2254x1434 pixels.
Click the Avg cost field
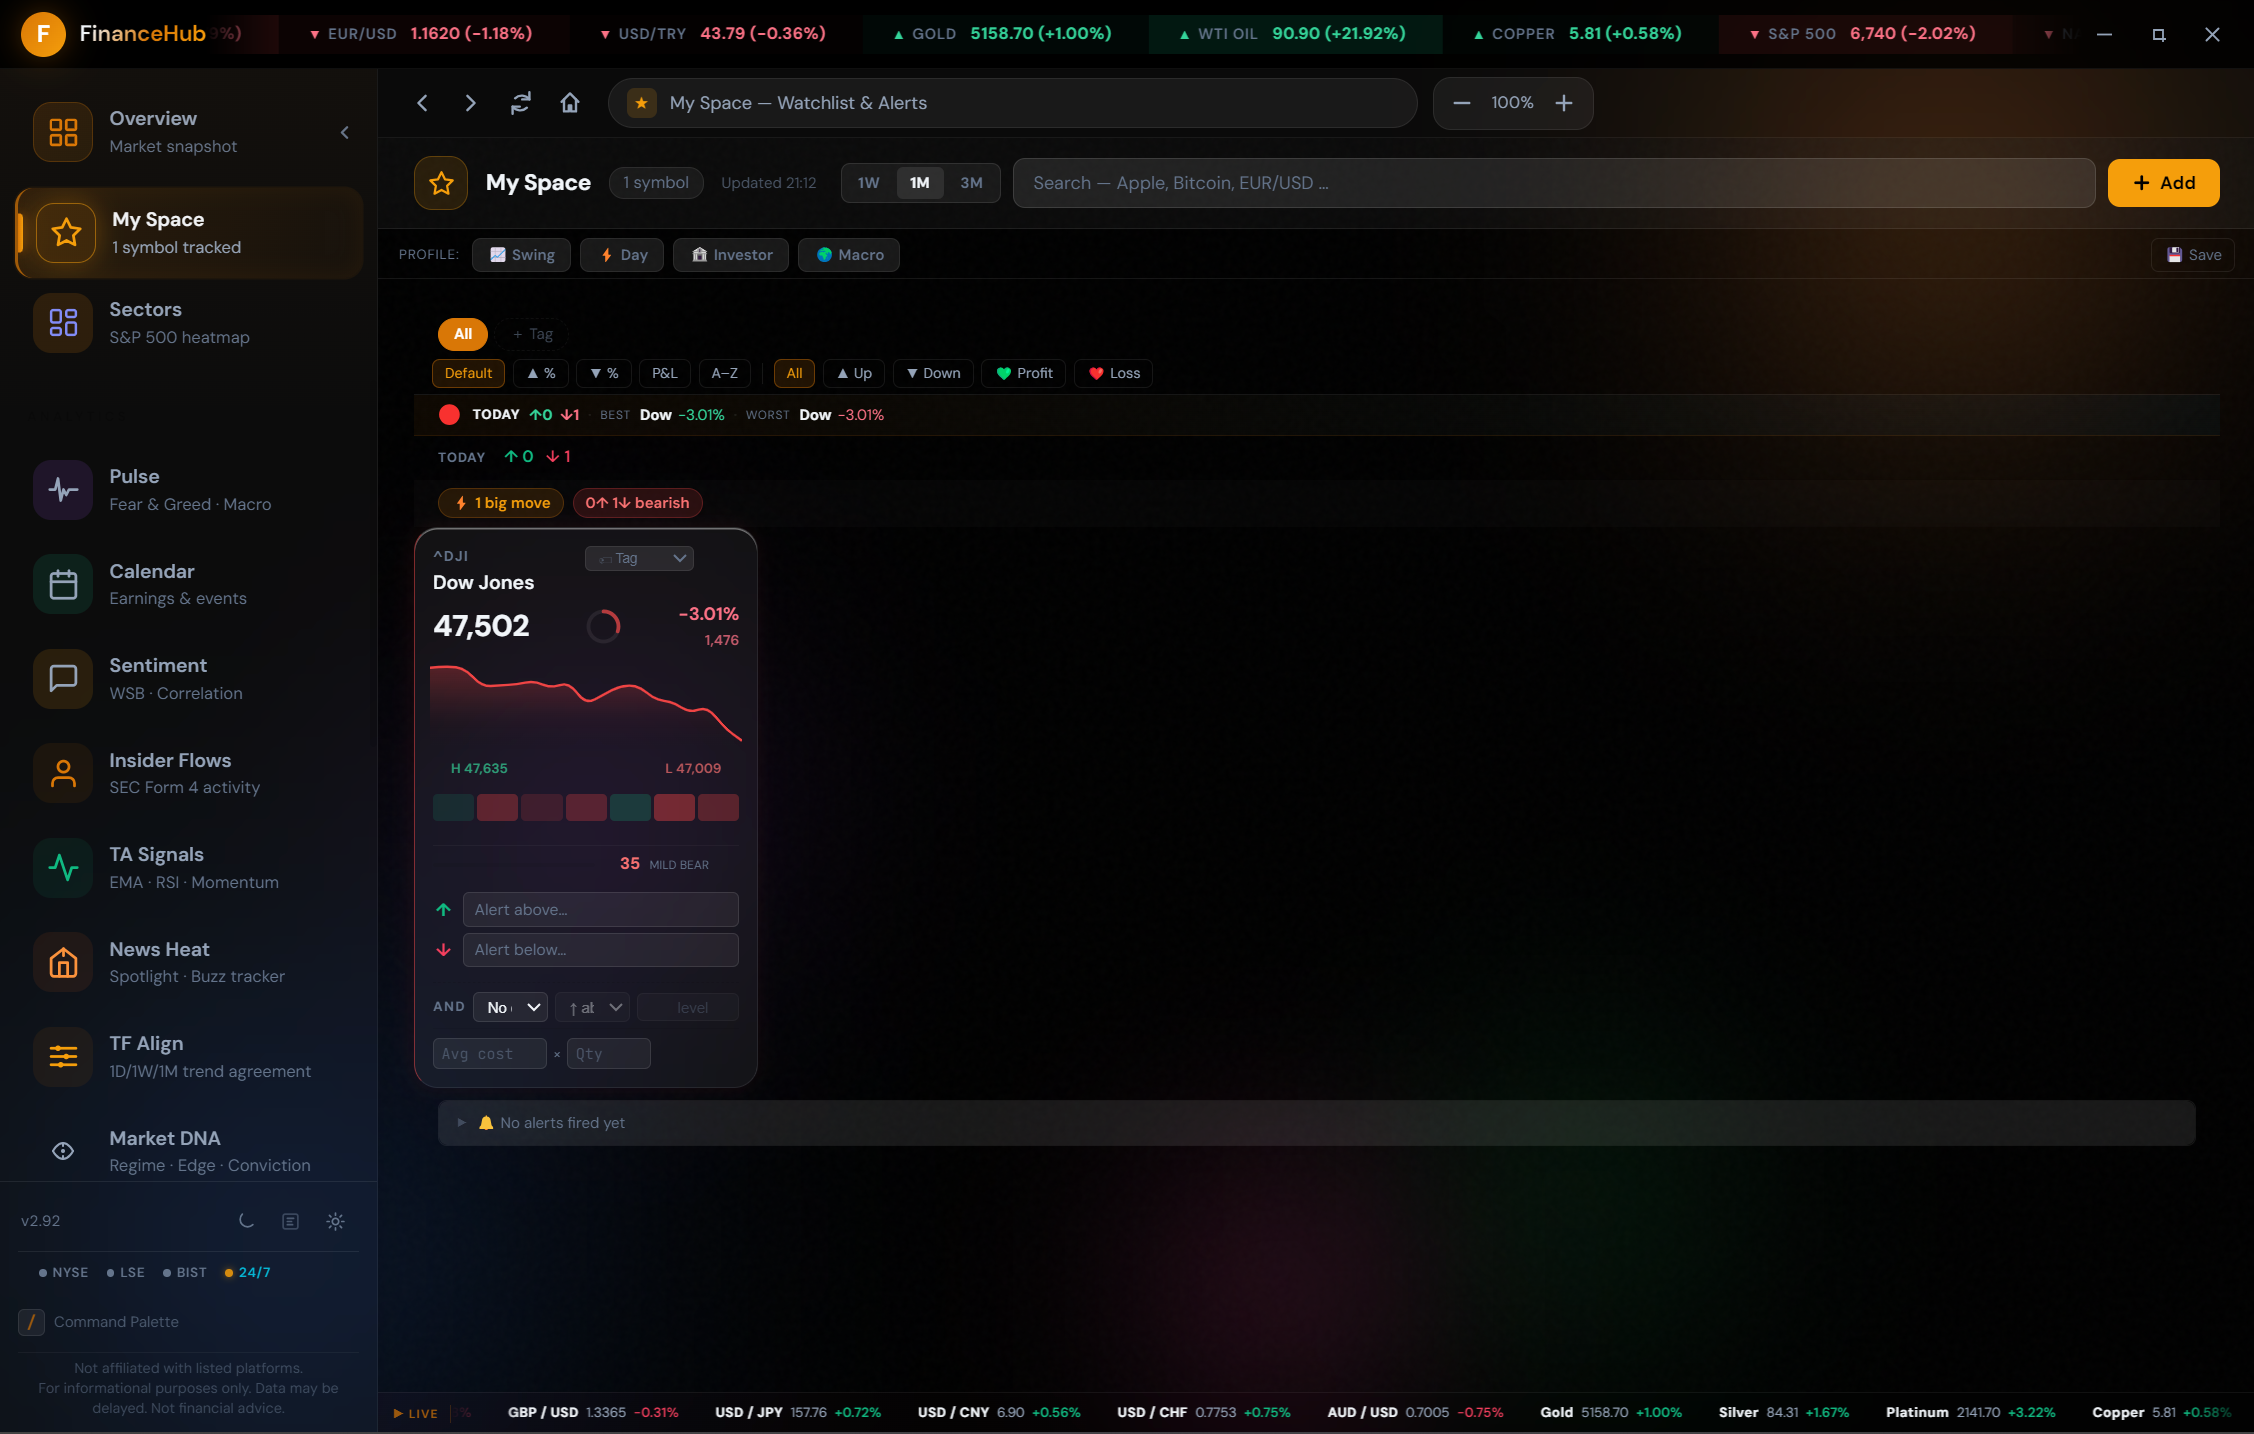(x=490, y=1054)
